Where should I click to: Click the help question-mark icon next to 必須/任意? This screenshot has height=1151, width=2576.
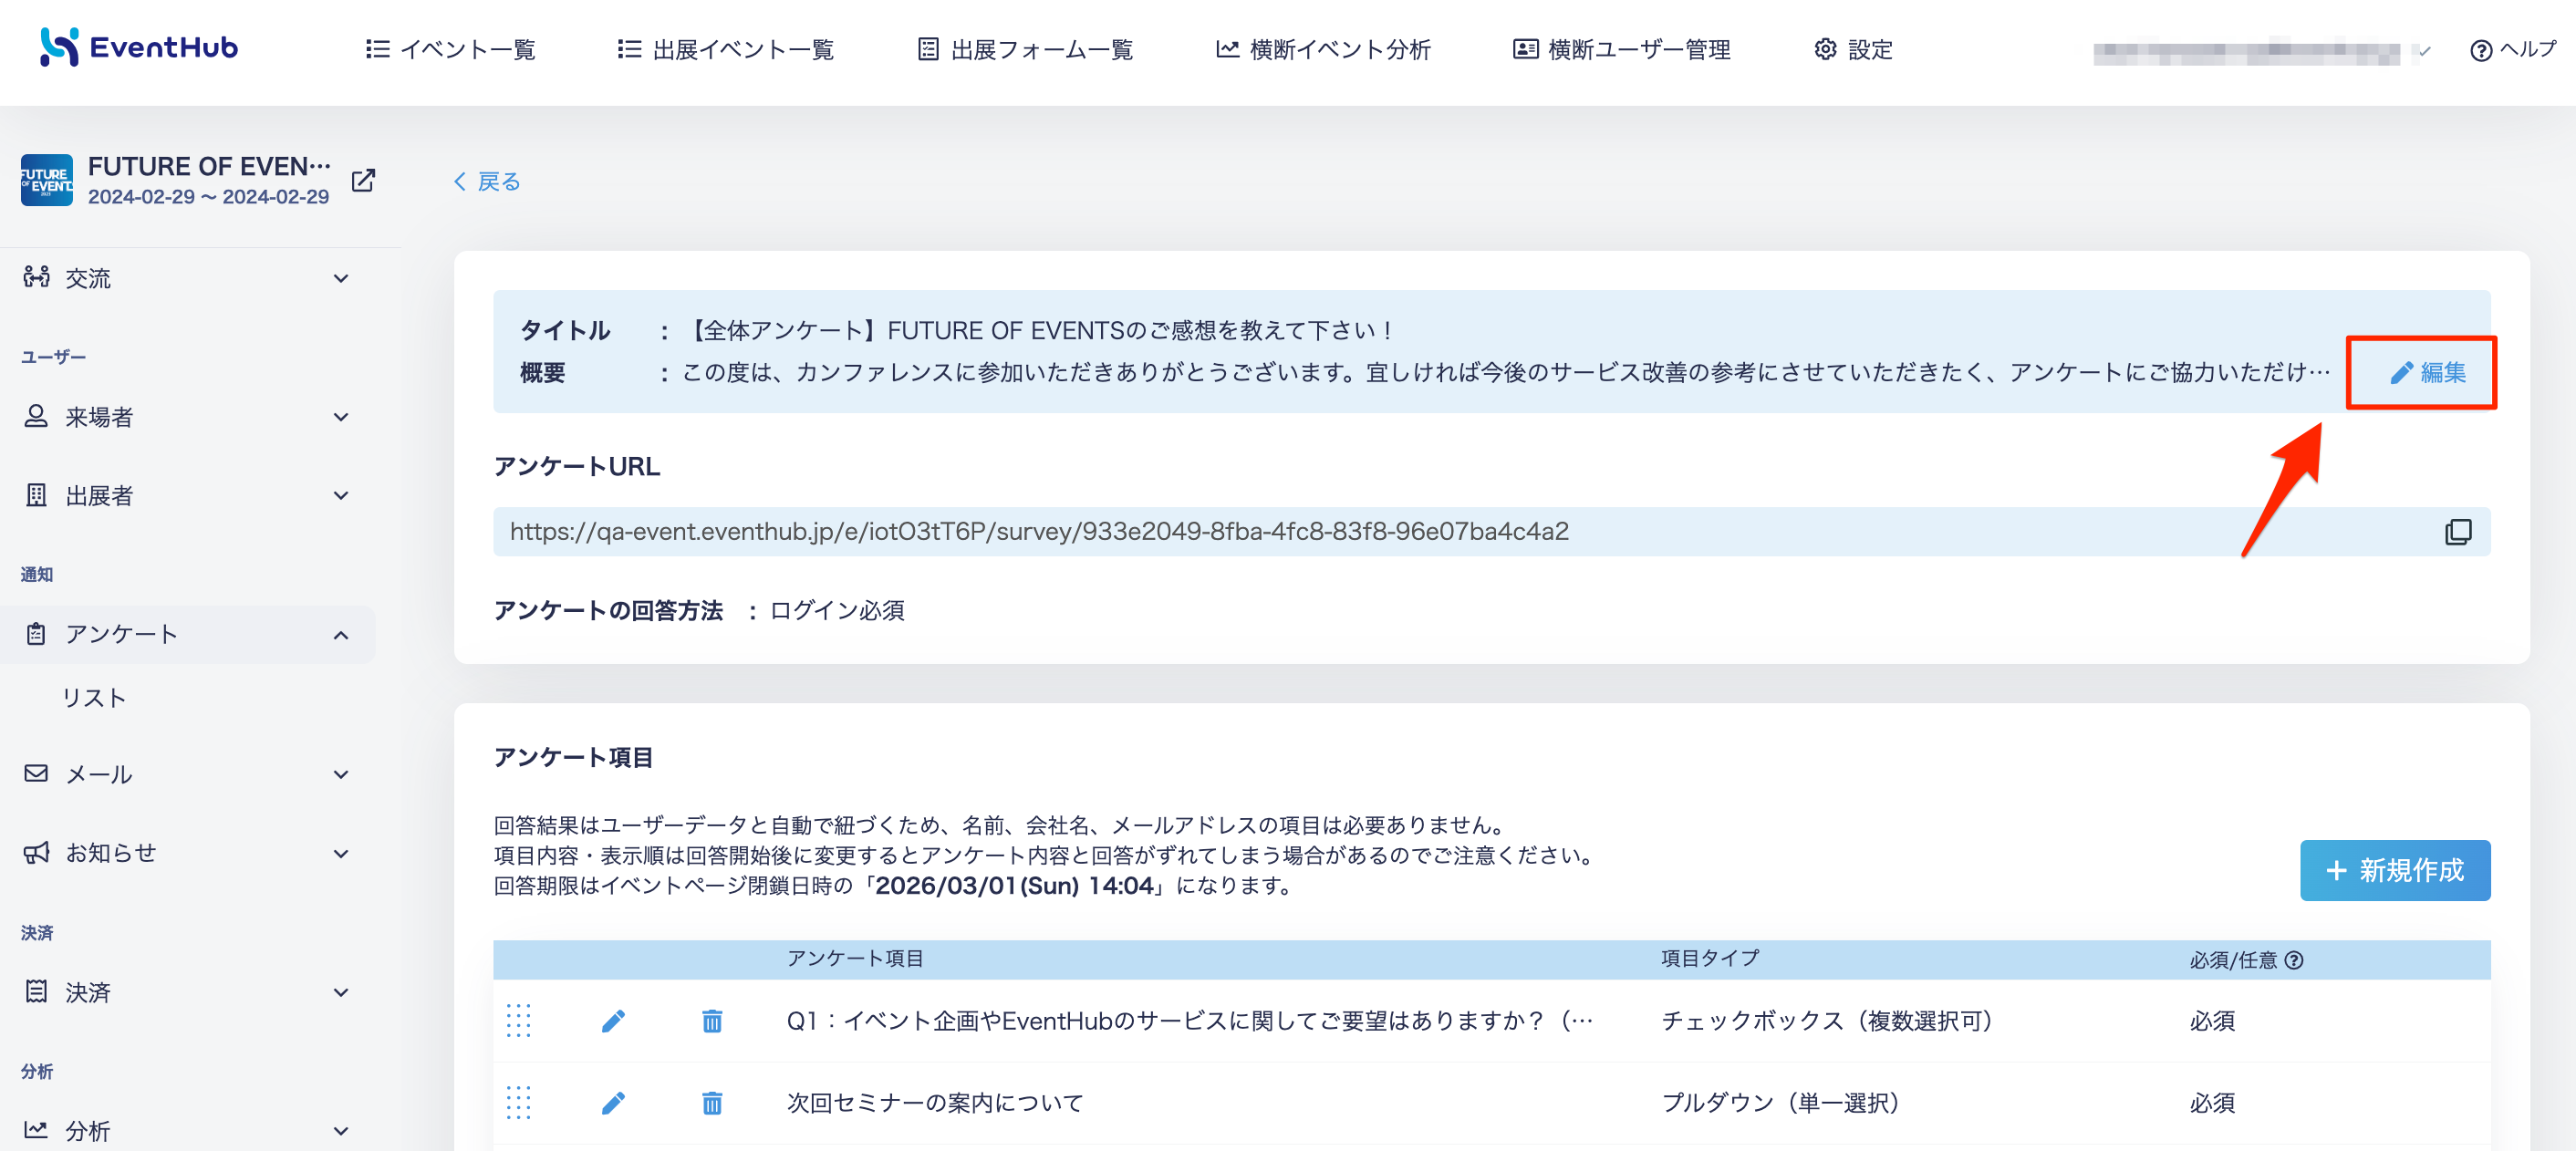click(2294, 960)
